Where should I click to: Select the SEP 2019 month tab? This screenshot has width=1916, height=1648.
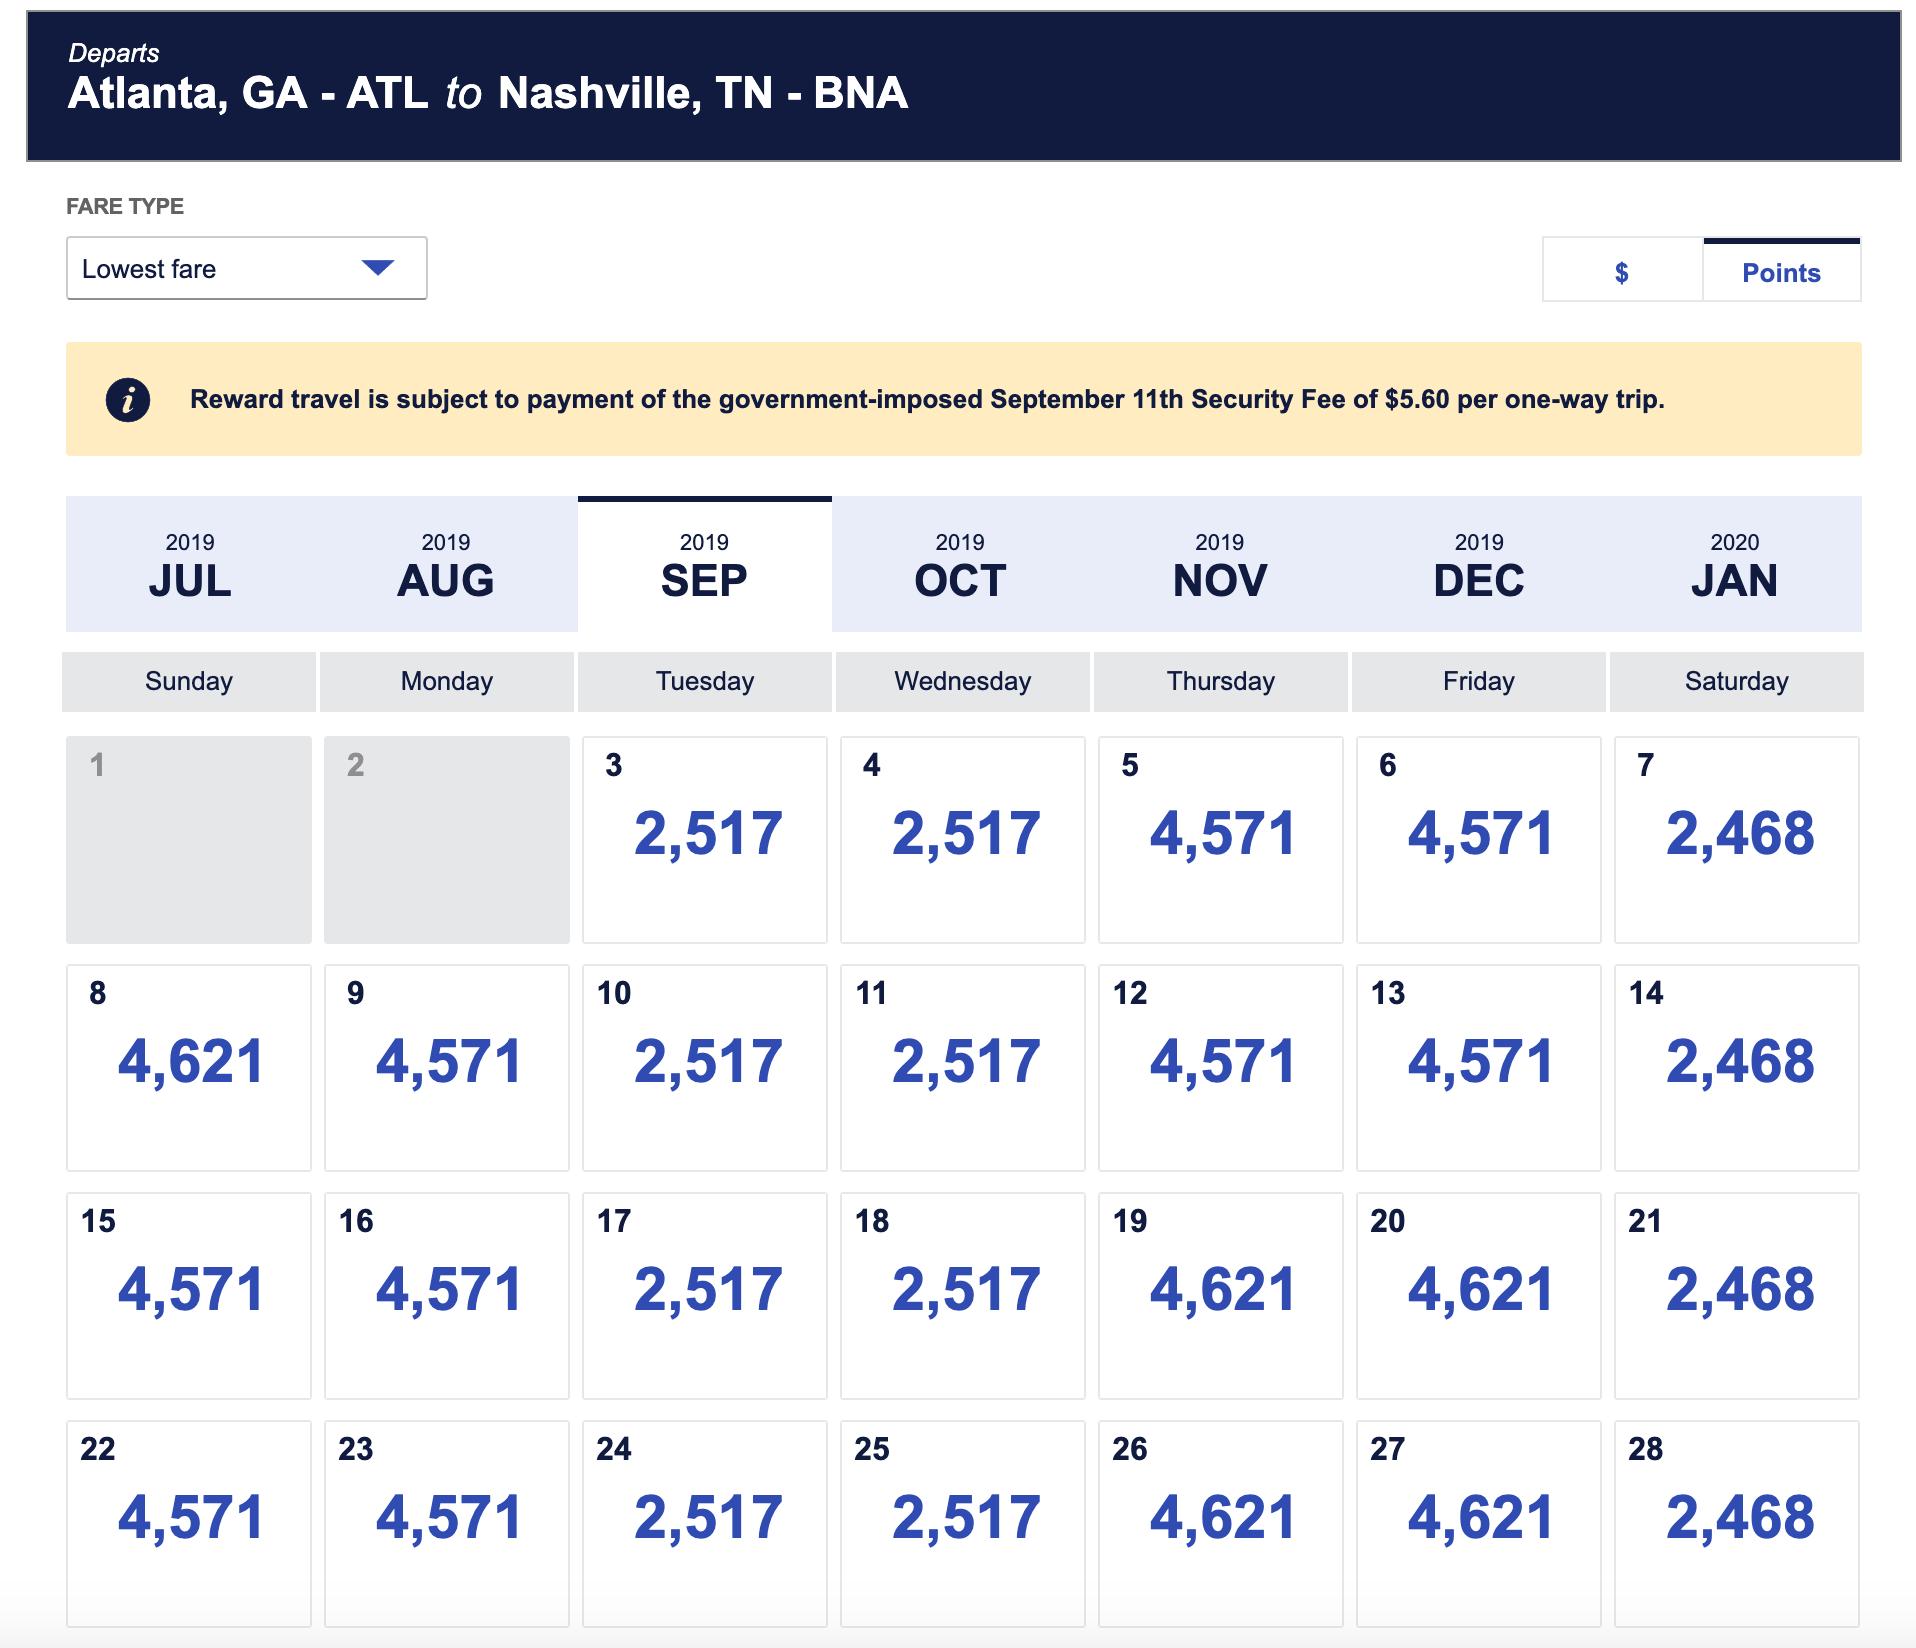point(704,566)
